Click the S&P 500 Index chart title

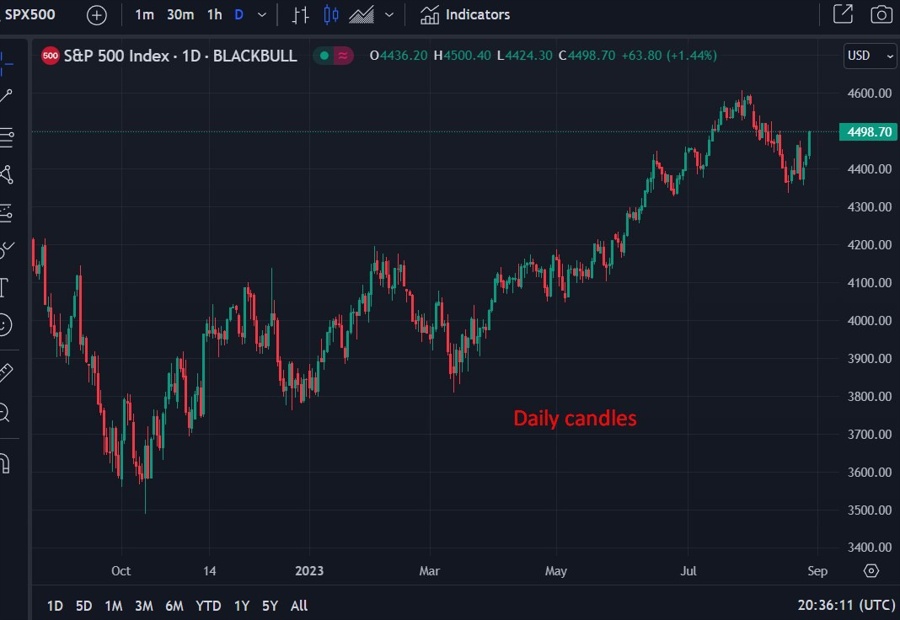point(180,56)
